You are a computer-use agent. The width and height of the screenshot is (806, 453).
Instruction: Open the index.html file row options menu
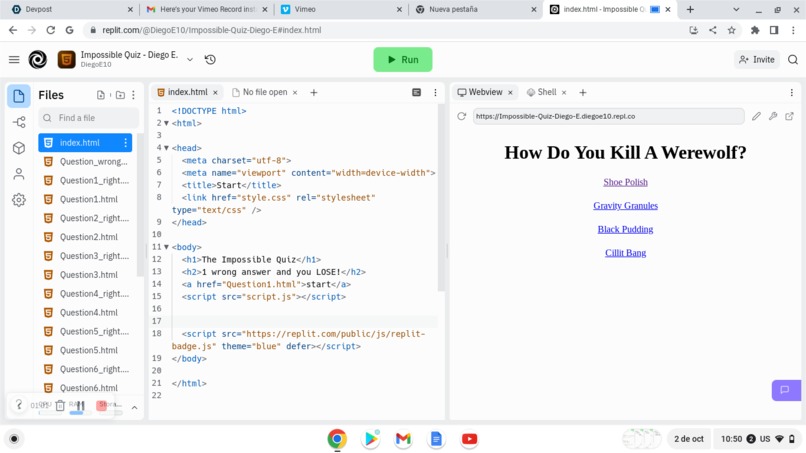pos(125,142)
